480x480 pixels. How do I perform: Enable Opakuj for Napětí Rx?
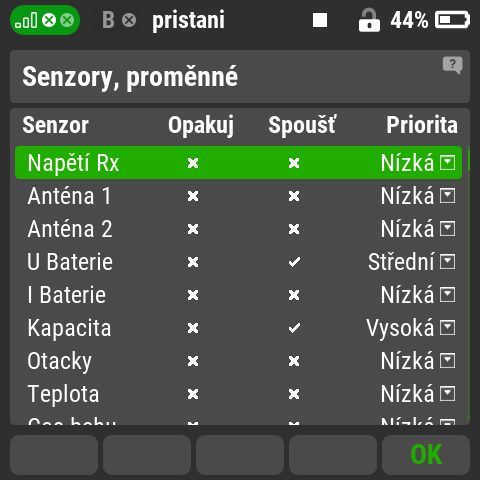pos(193,163)
